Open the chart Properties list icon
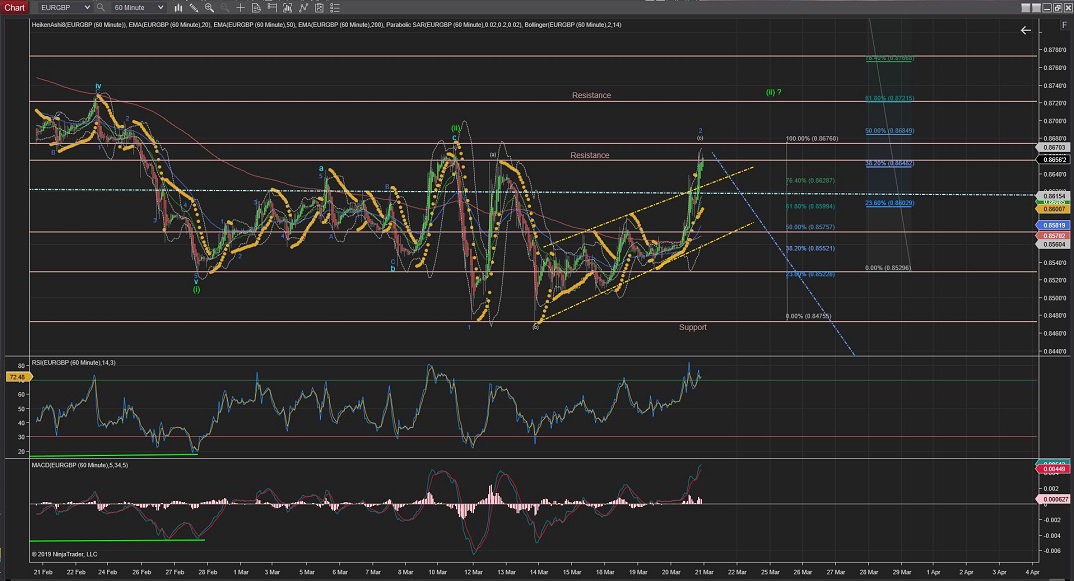Screen dimensions: 1074x581 [335, 8]
